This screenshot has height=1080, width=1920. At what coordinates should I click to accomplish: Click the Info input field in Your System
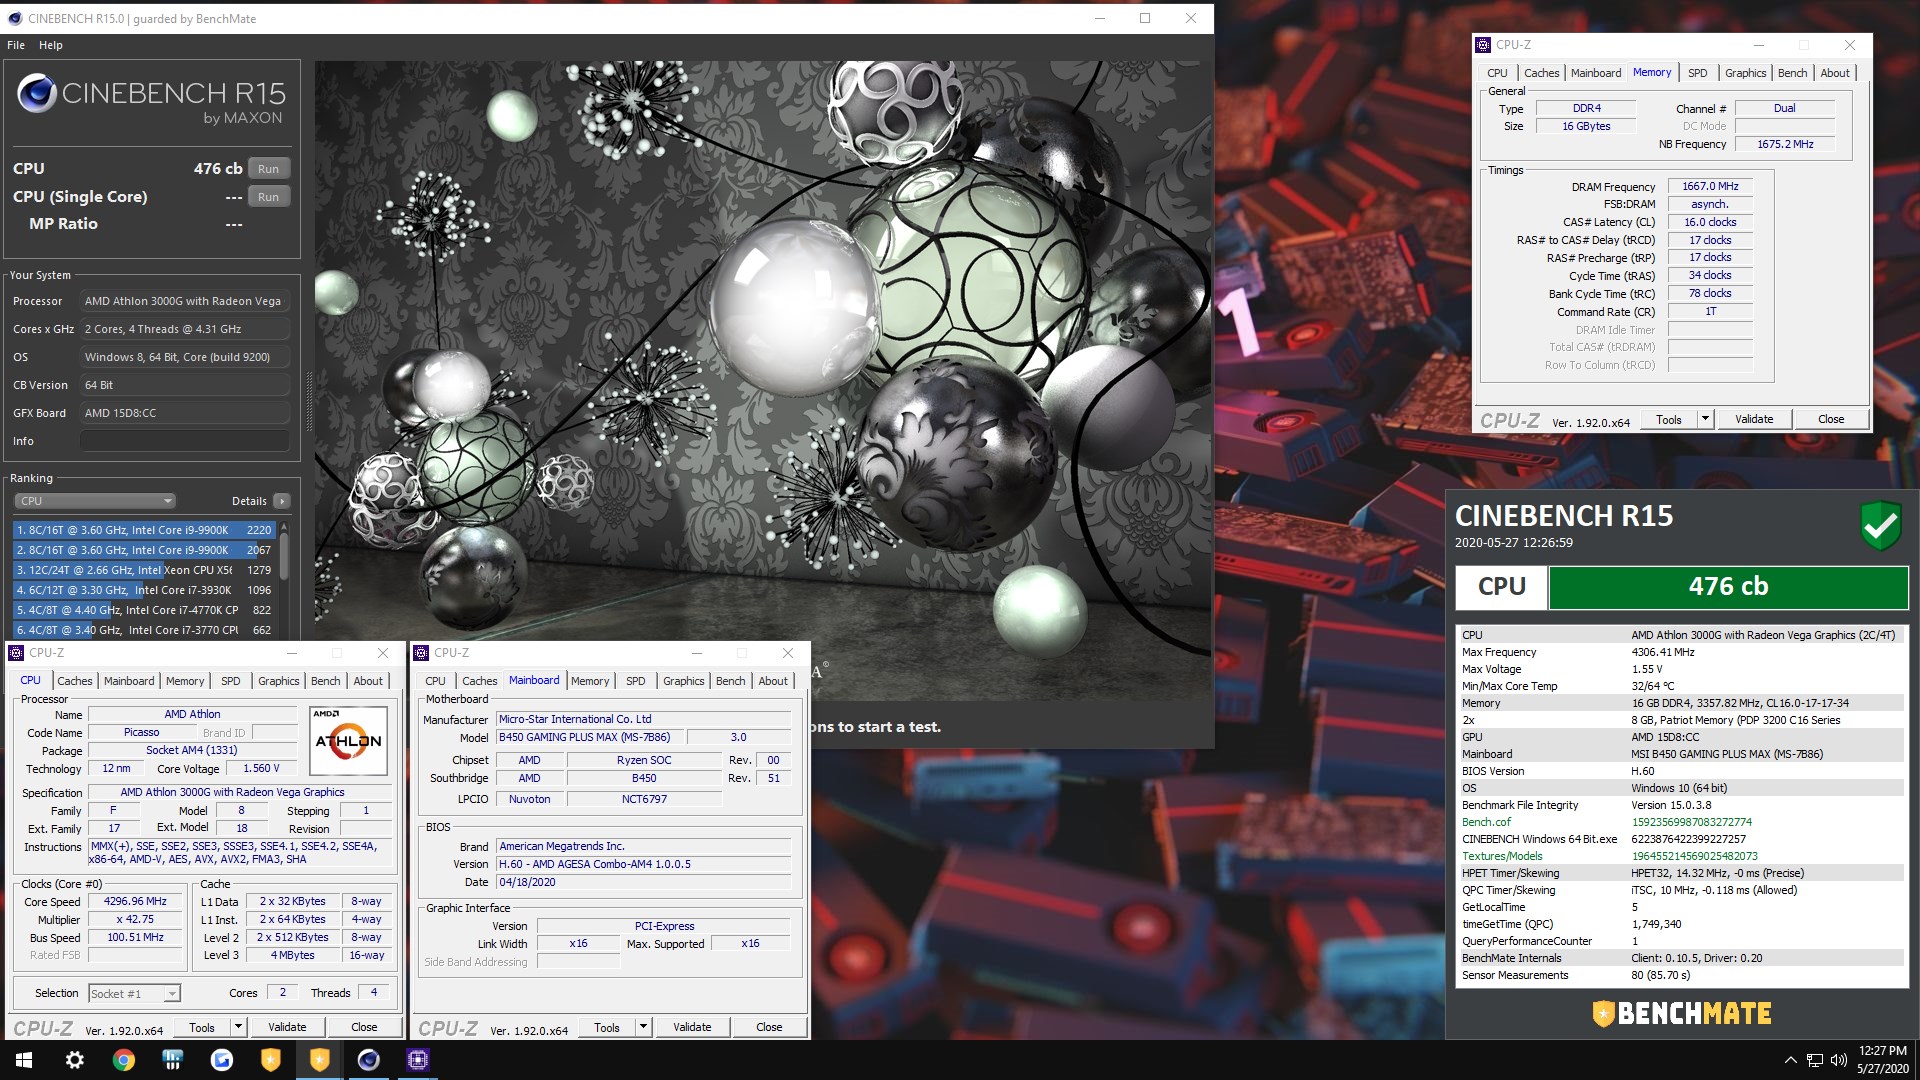[x=185, y=441]
